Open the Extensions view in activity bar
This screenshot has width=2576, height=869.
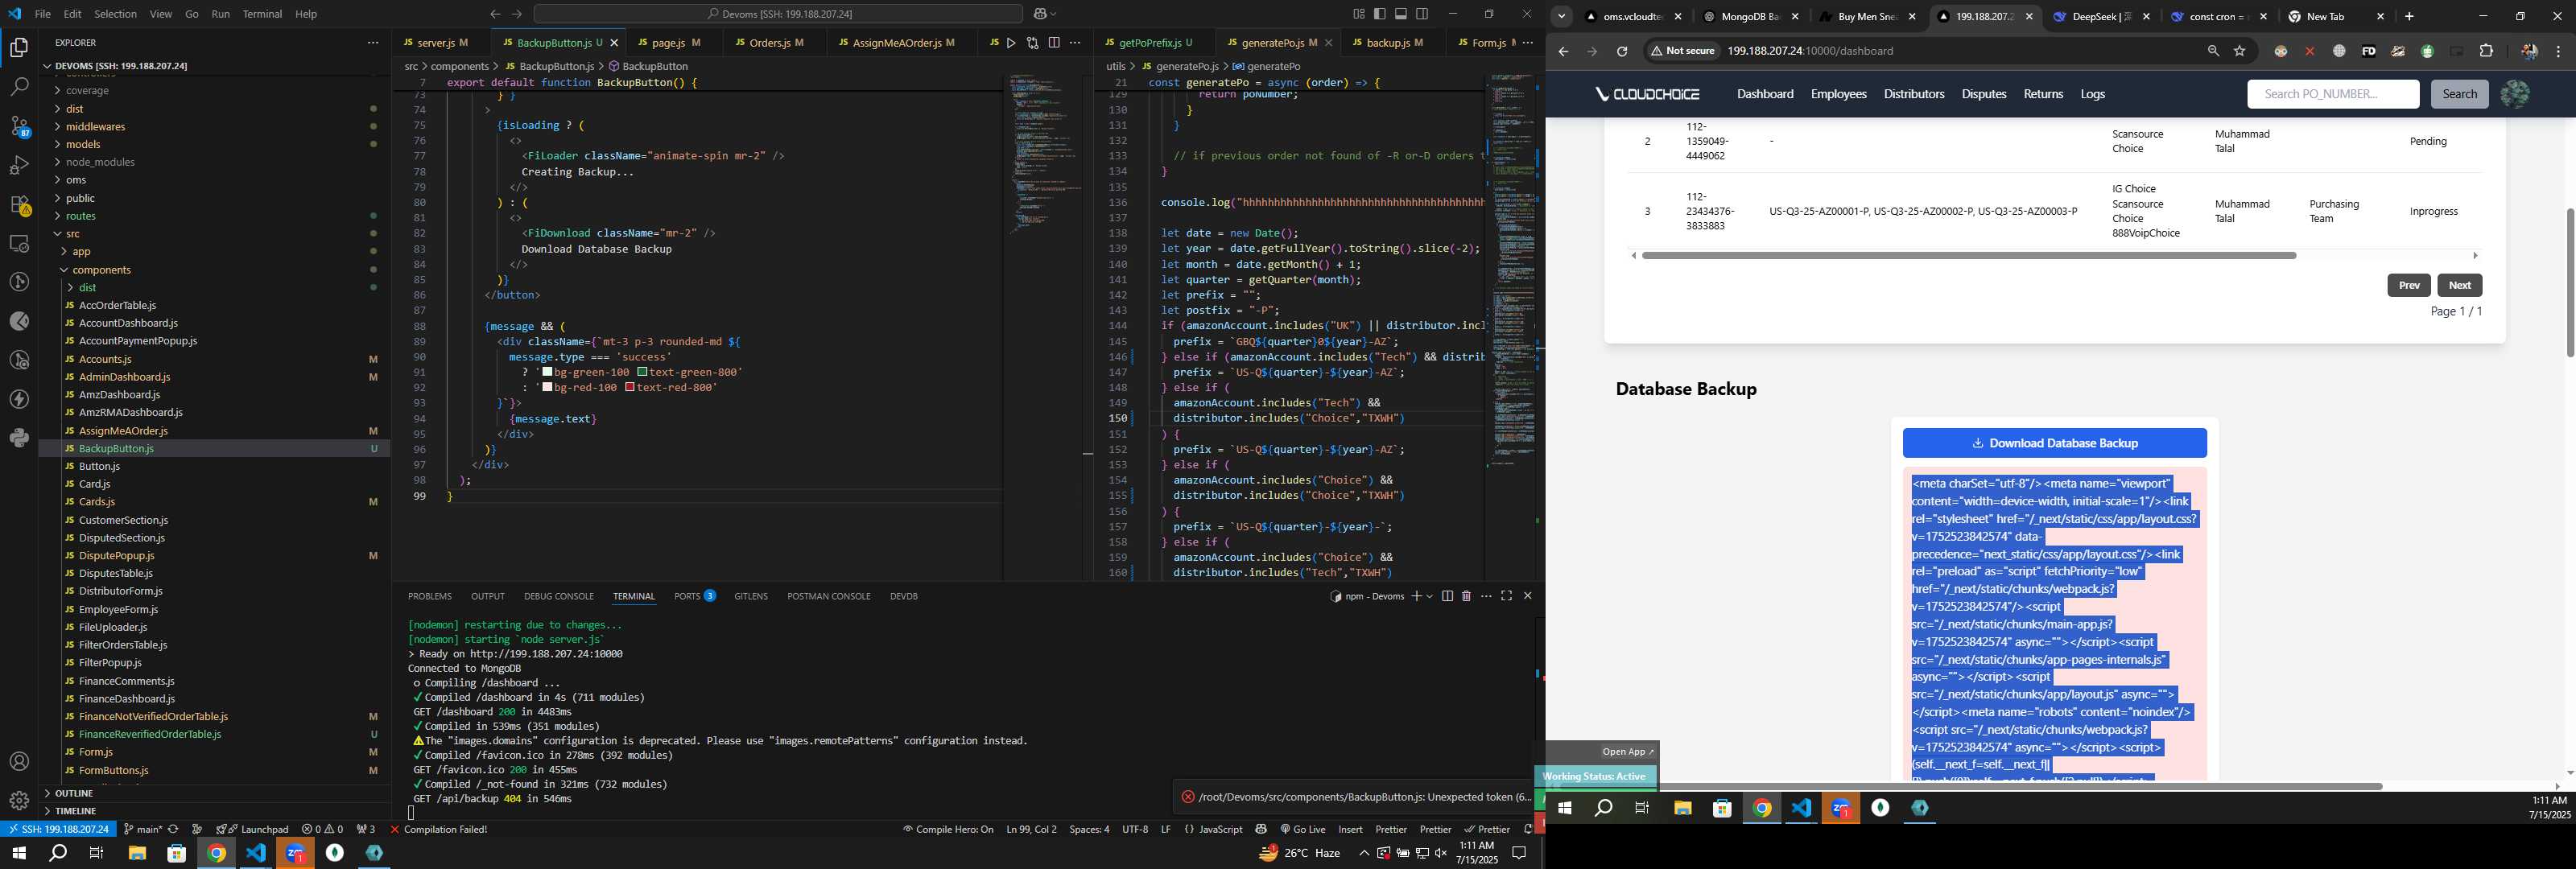[19, 204]
